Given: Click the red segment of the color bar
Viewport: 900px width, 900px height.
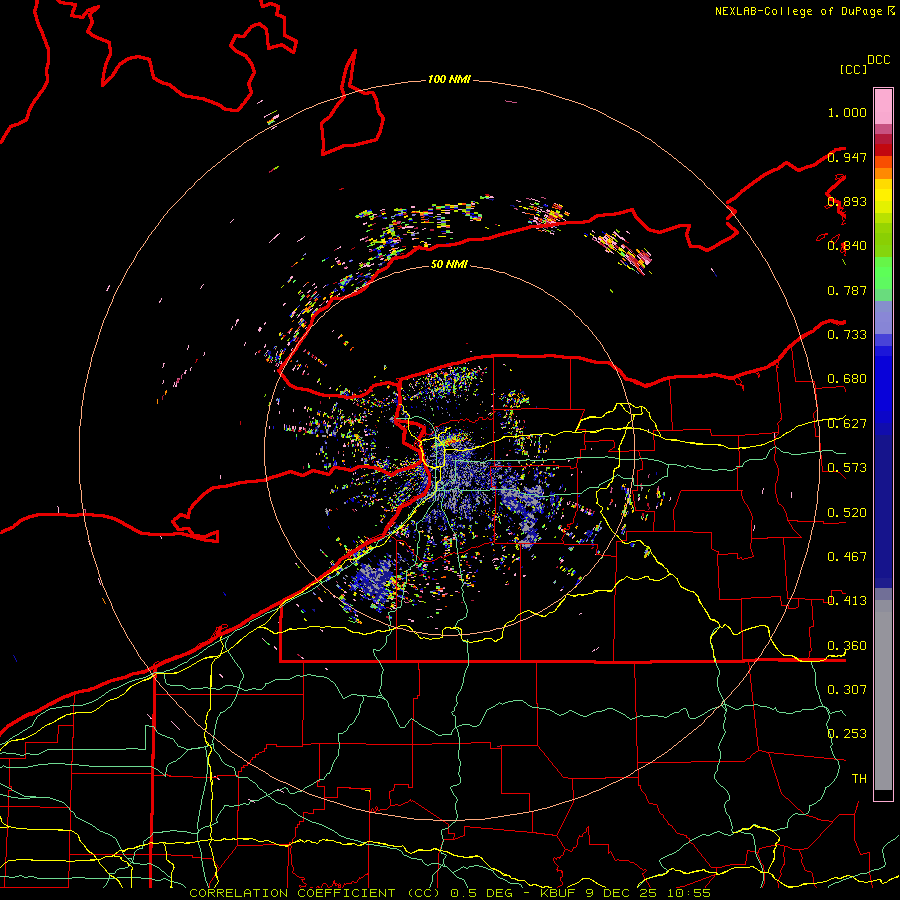Looking at the screenshot, I should click(x=883, y=150).
